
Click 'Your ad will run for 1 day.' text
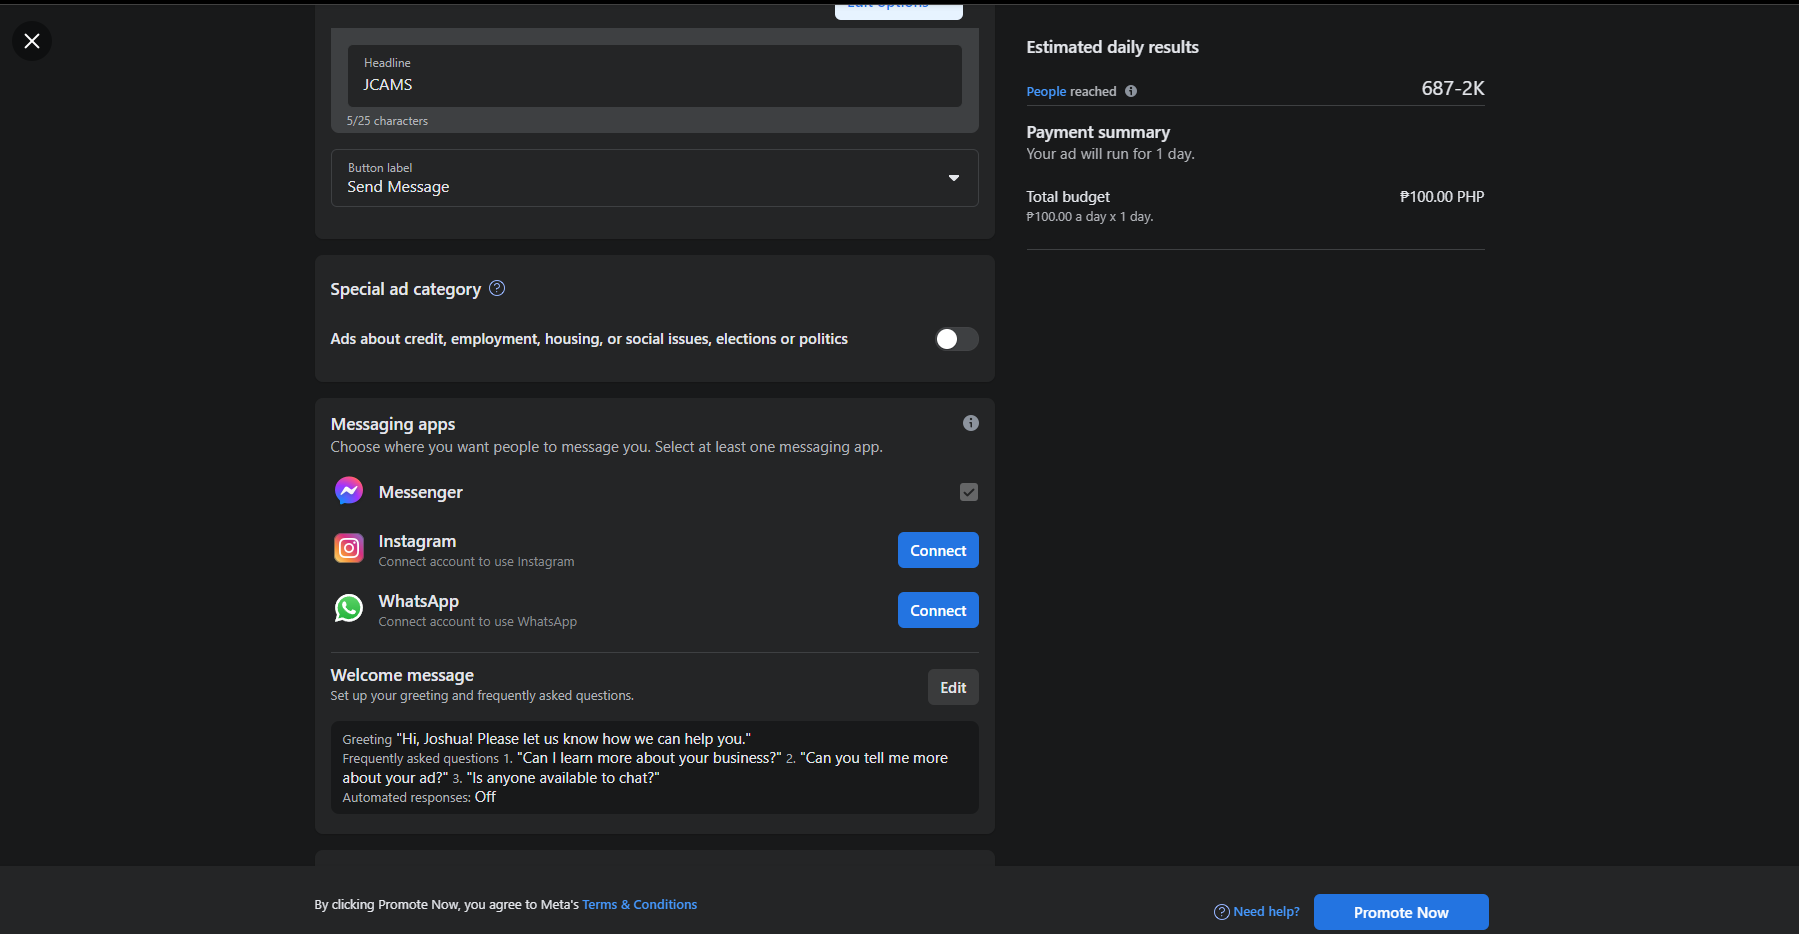(x=1111, y=154)
